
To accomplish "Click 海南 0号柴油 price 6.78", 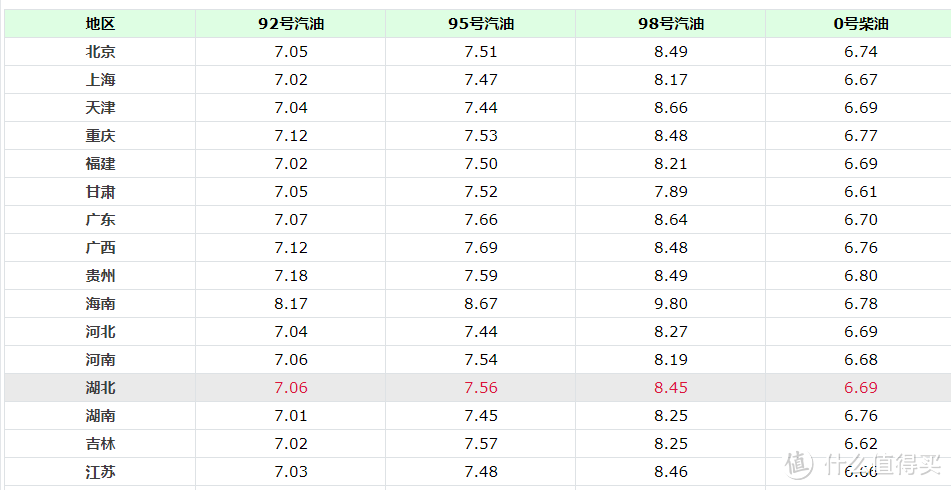I will [x=861, y=303].
